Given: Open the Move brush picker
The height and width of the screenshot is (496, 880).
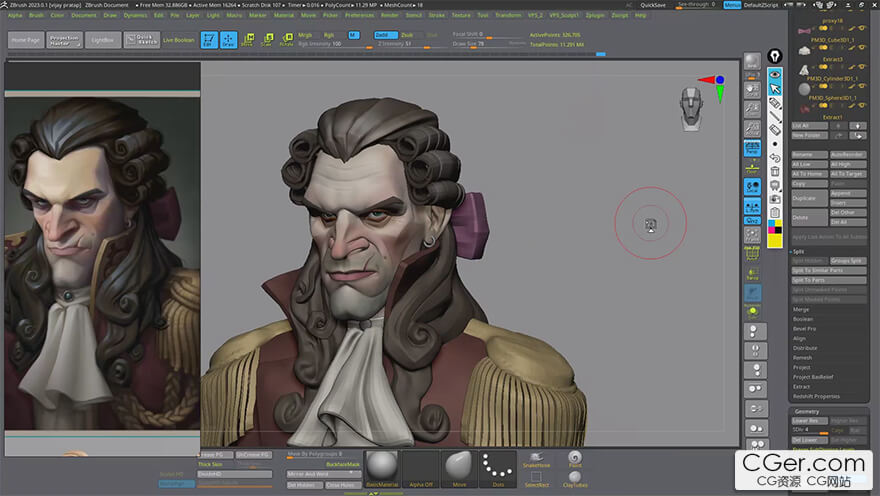Looking at the screenshot, I should point(459,469).
